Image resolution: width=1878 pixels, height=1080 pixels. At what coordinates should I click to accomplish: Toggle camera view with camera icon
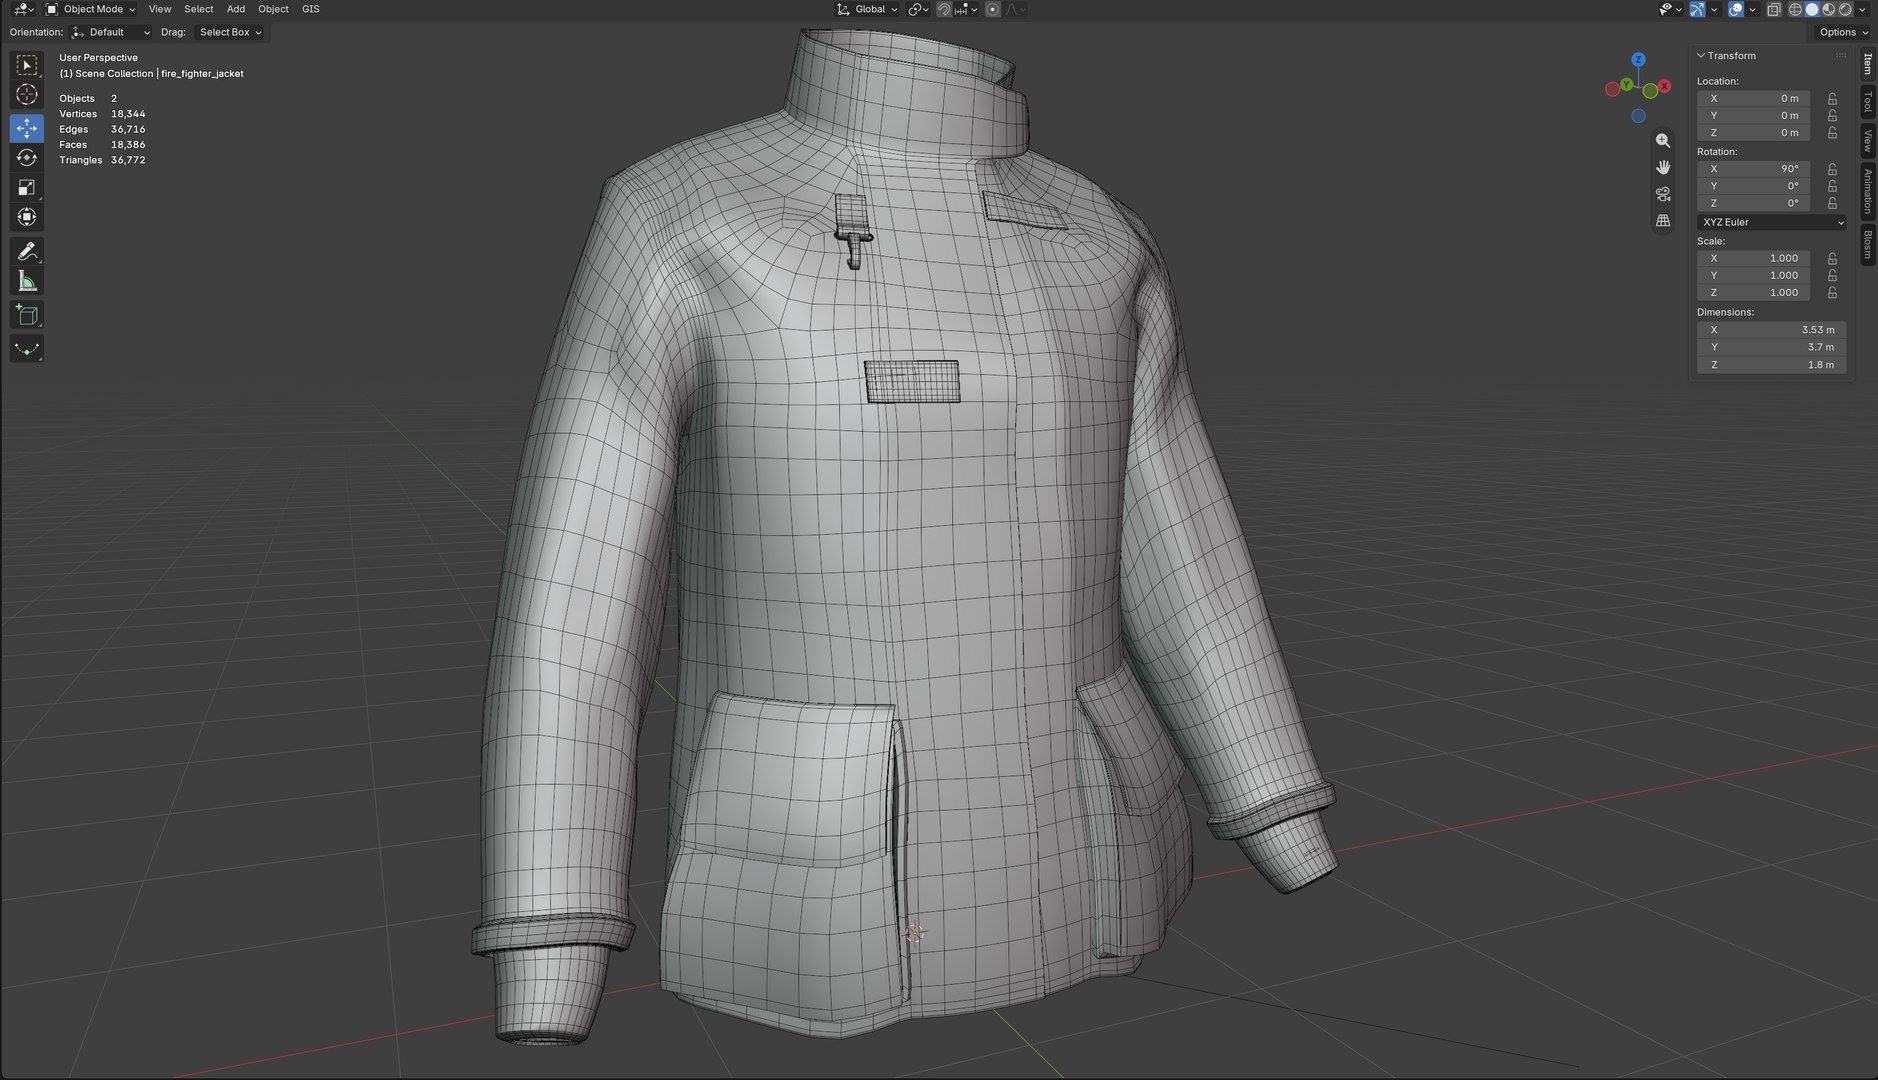tap(1663, 194)
